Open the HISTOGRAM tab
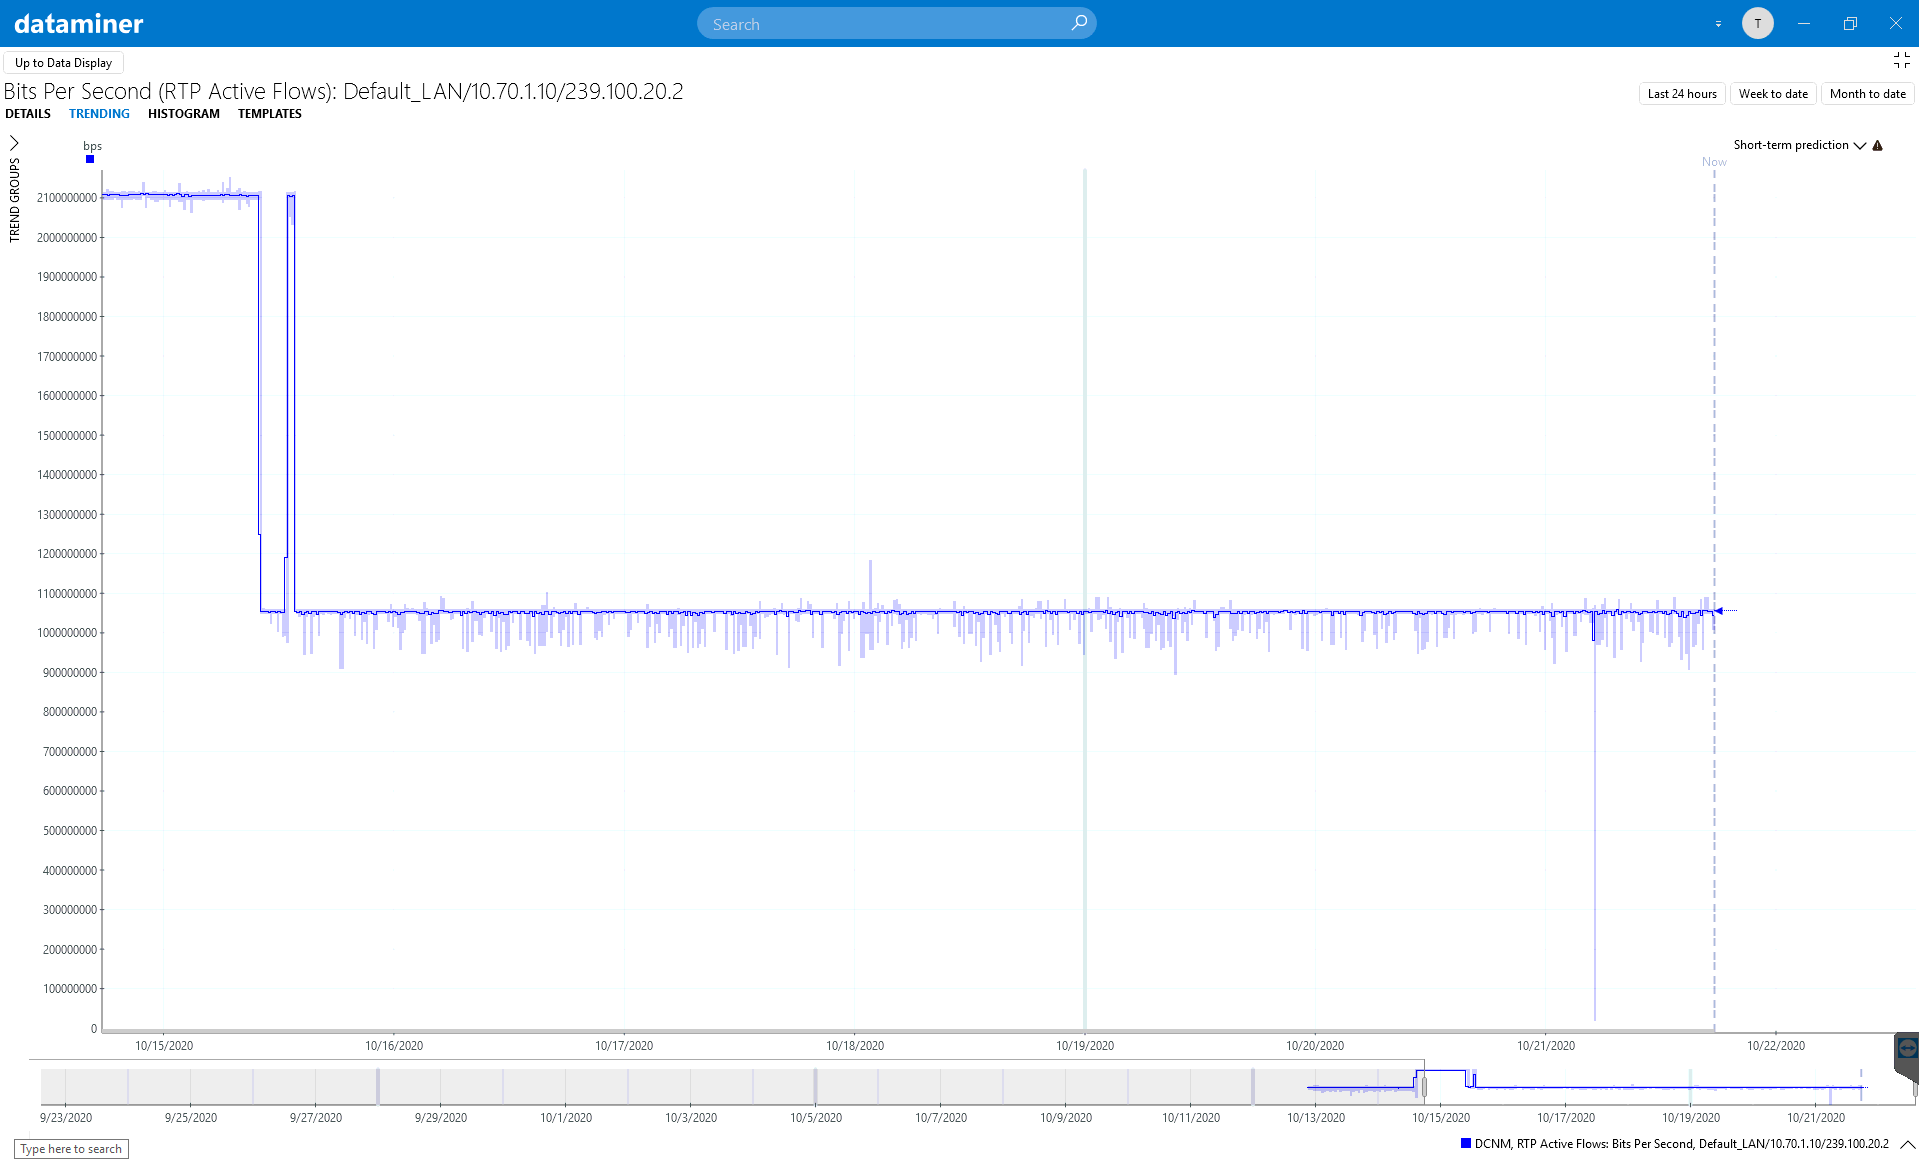Screen dimensions: 1919x1159 tap(184, 114)
